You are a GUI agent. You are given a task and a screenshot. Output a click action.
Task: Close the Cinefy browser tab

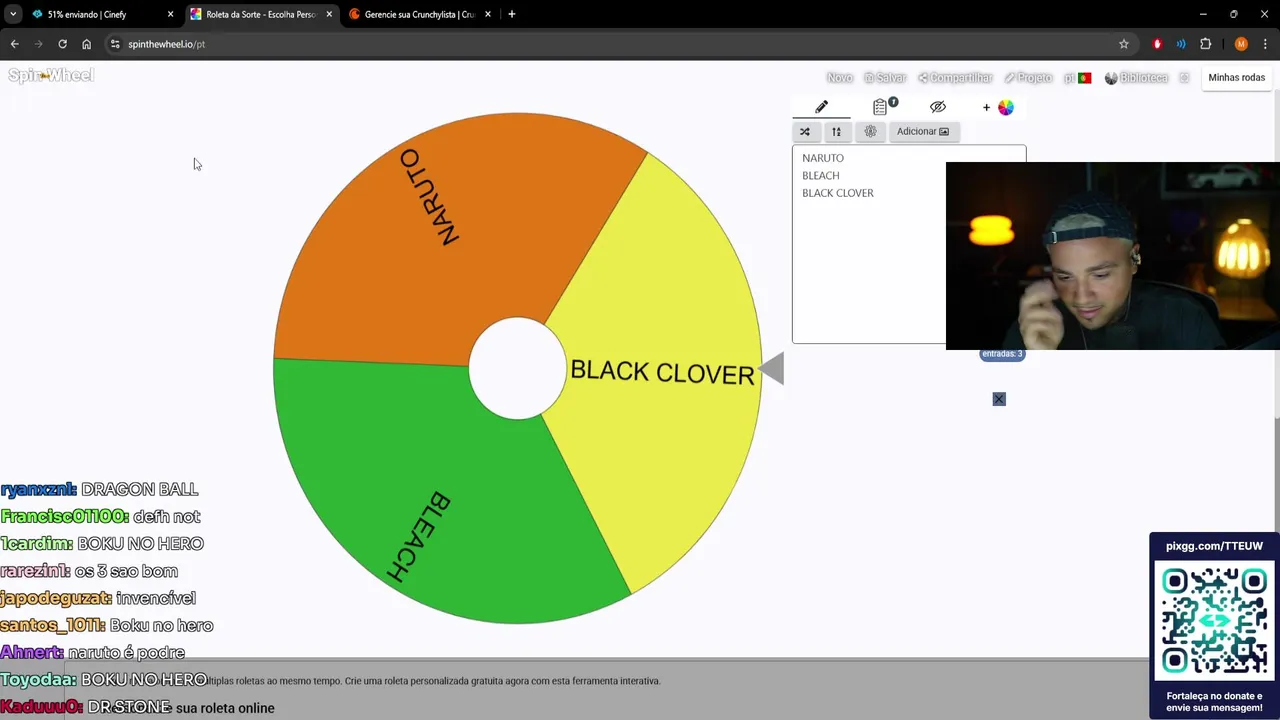170,14
